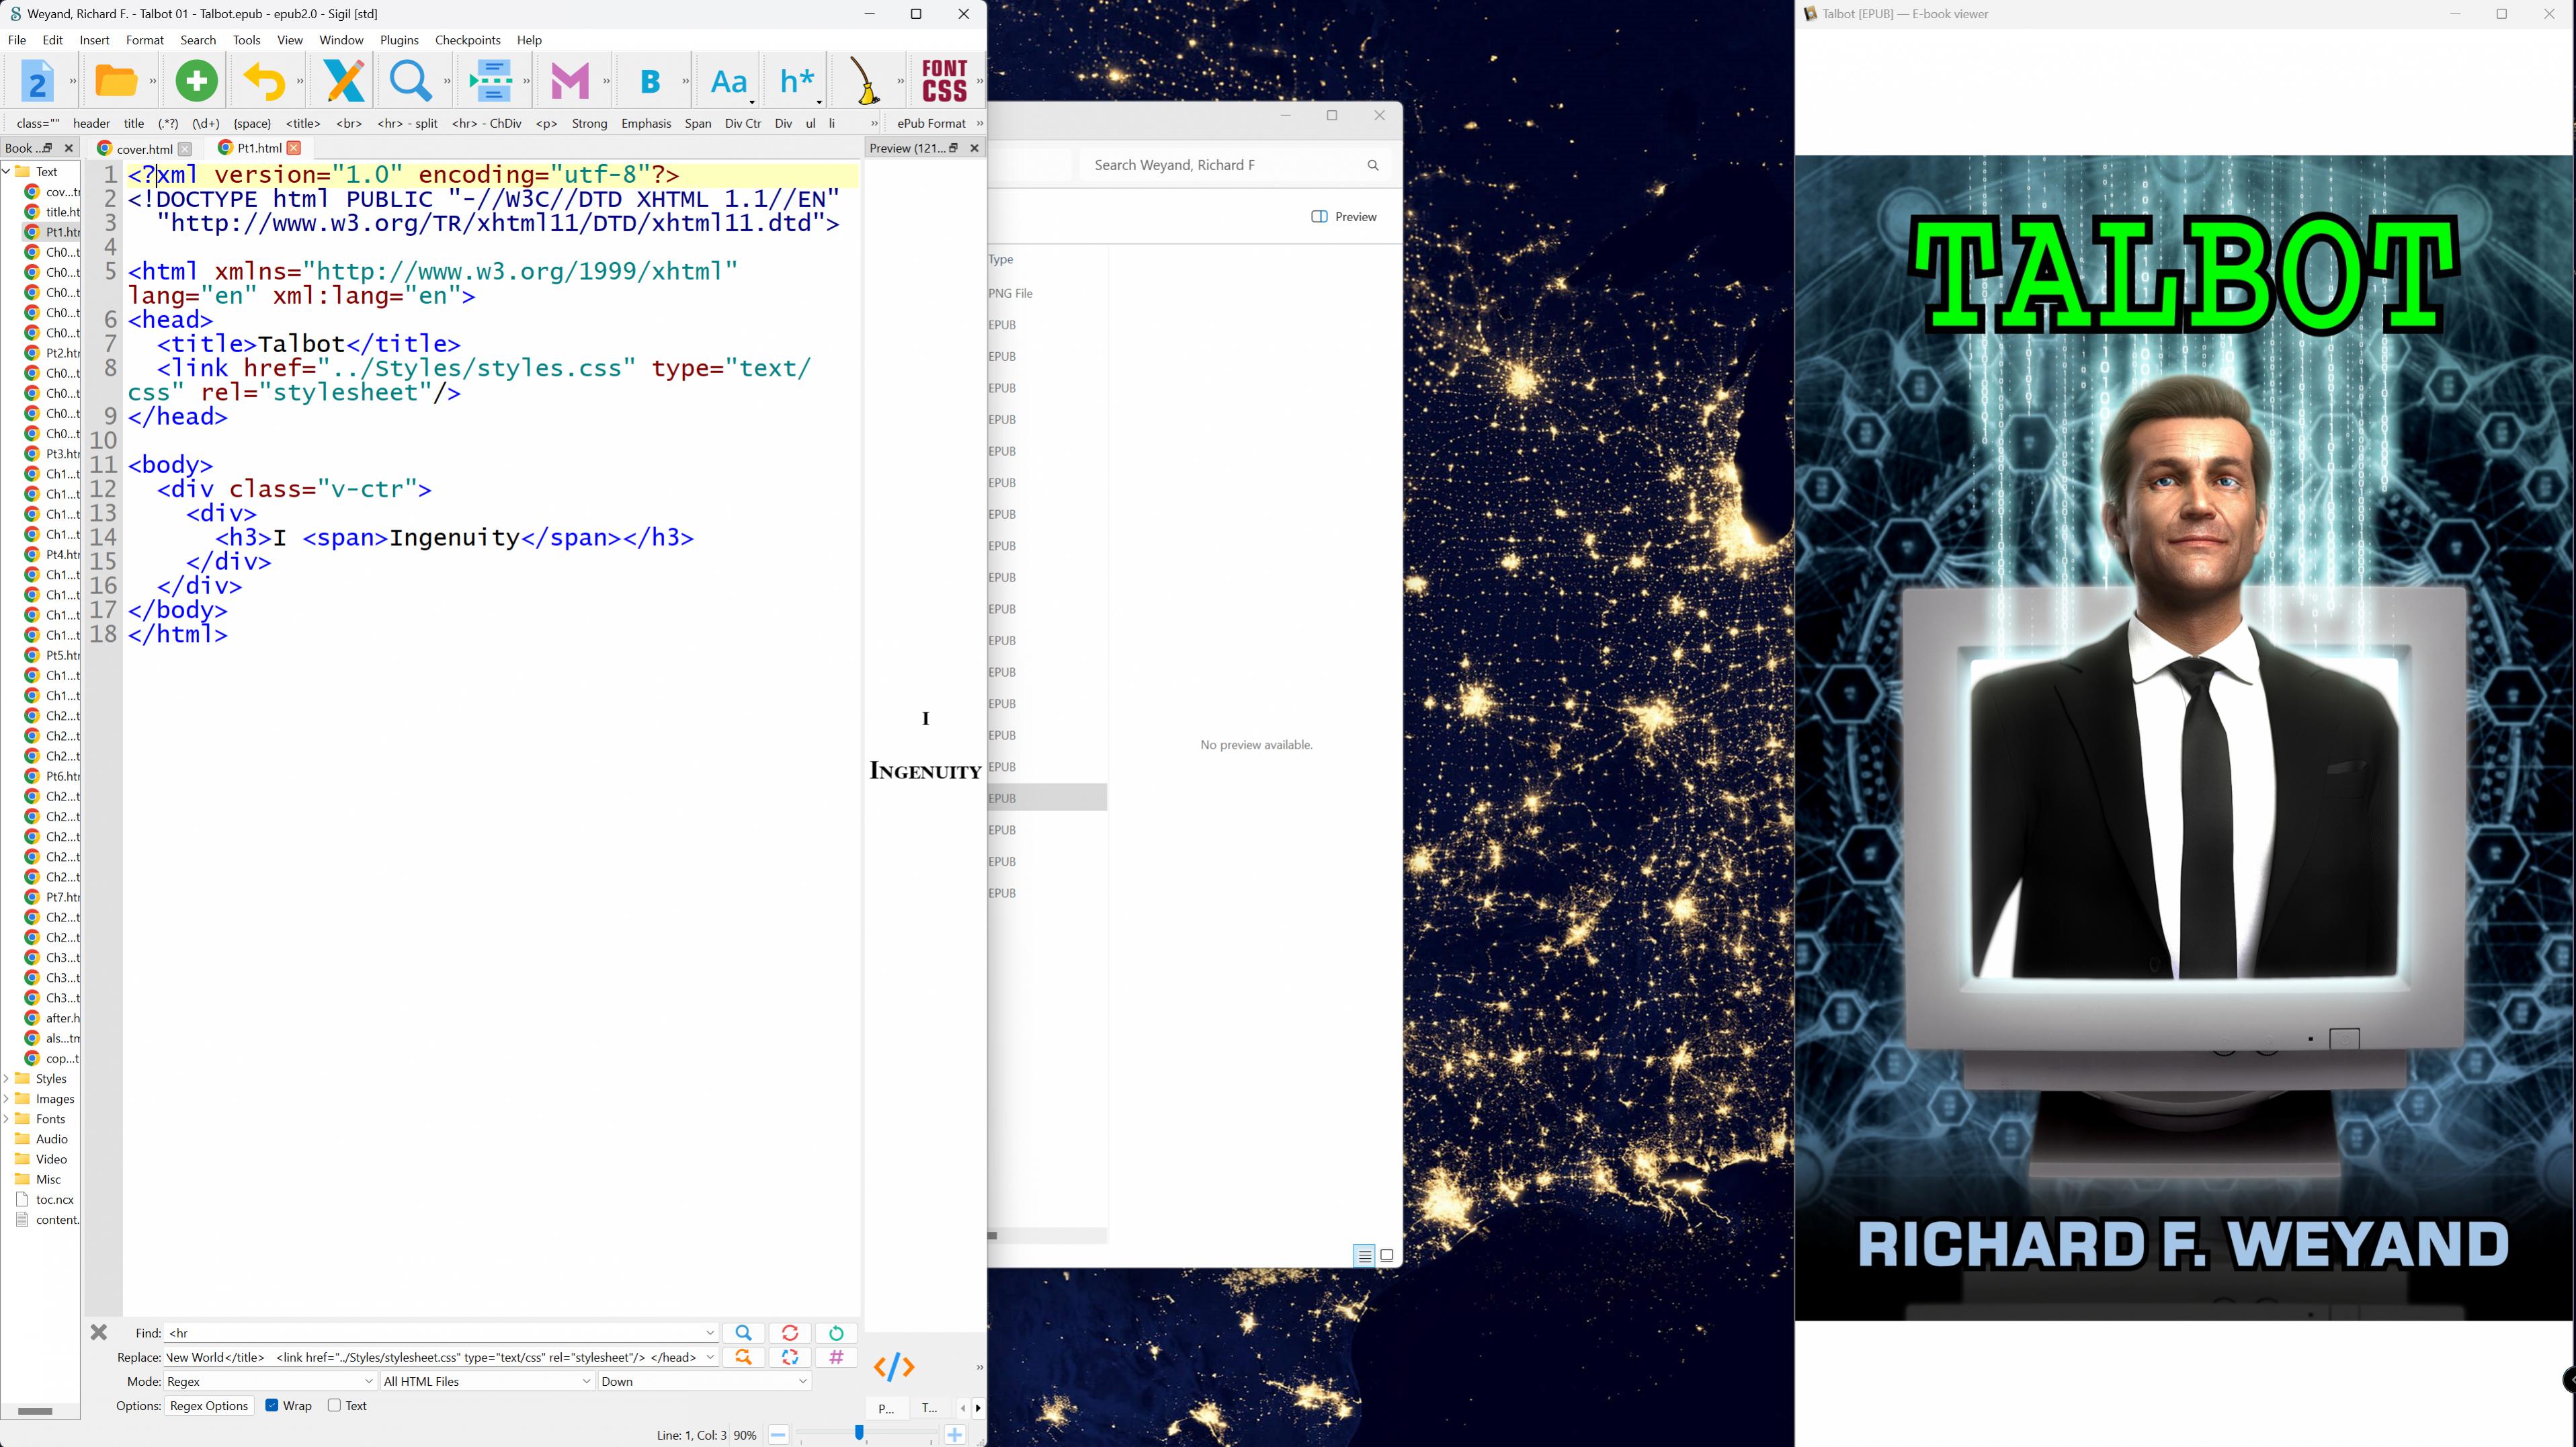Viewport: 2576px width, 1447px height.
Task: Click the pink hash Count button
Action: [836, 1357]
